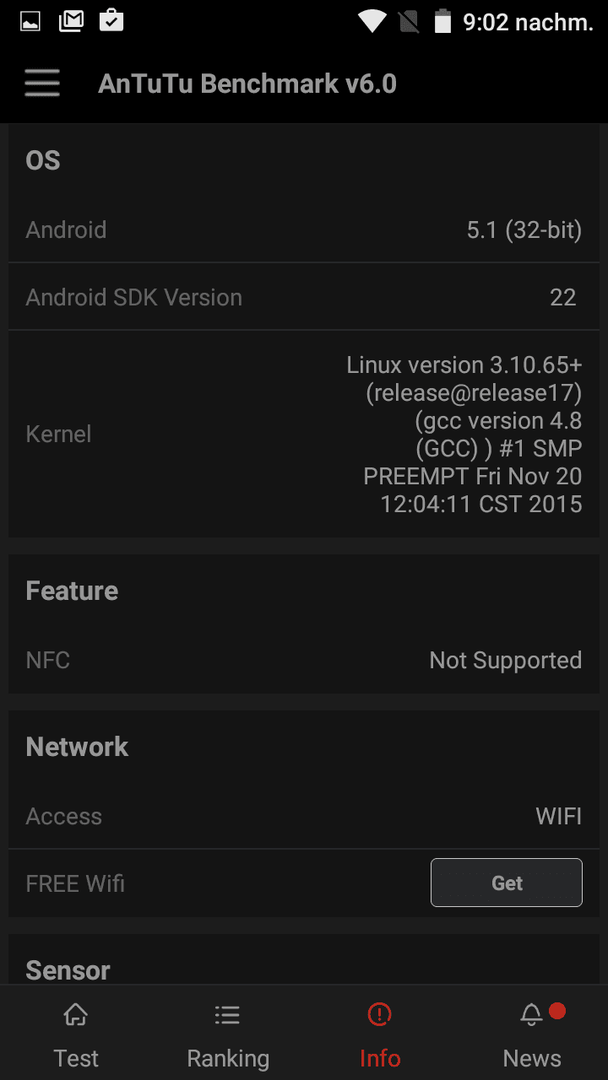Viewport: 608px width, 1080px height.
Task: Tap the Test home icon
Action: (x=76, y=1015)
